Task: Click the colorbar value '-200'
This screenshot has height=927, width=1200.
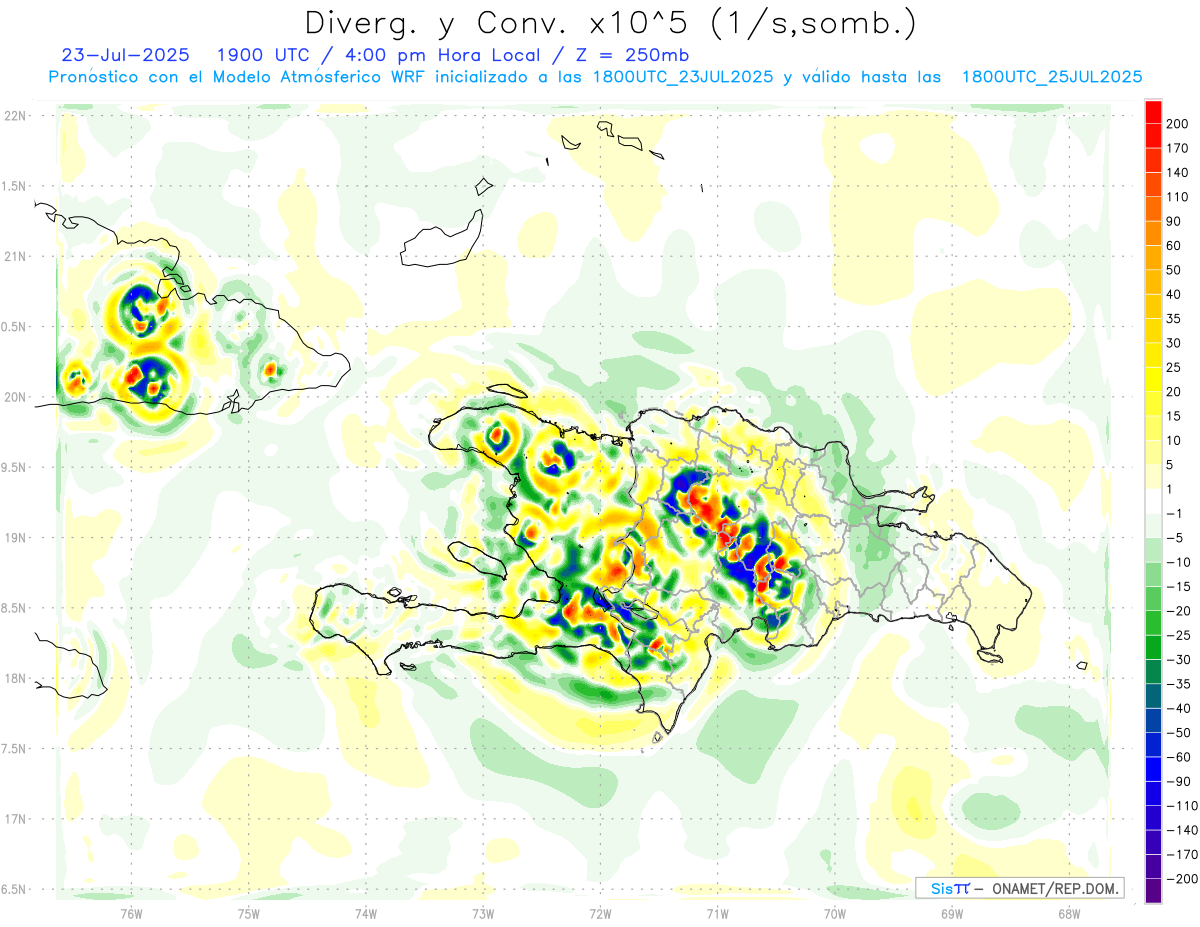Action: [1181, 879]
